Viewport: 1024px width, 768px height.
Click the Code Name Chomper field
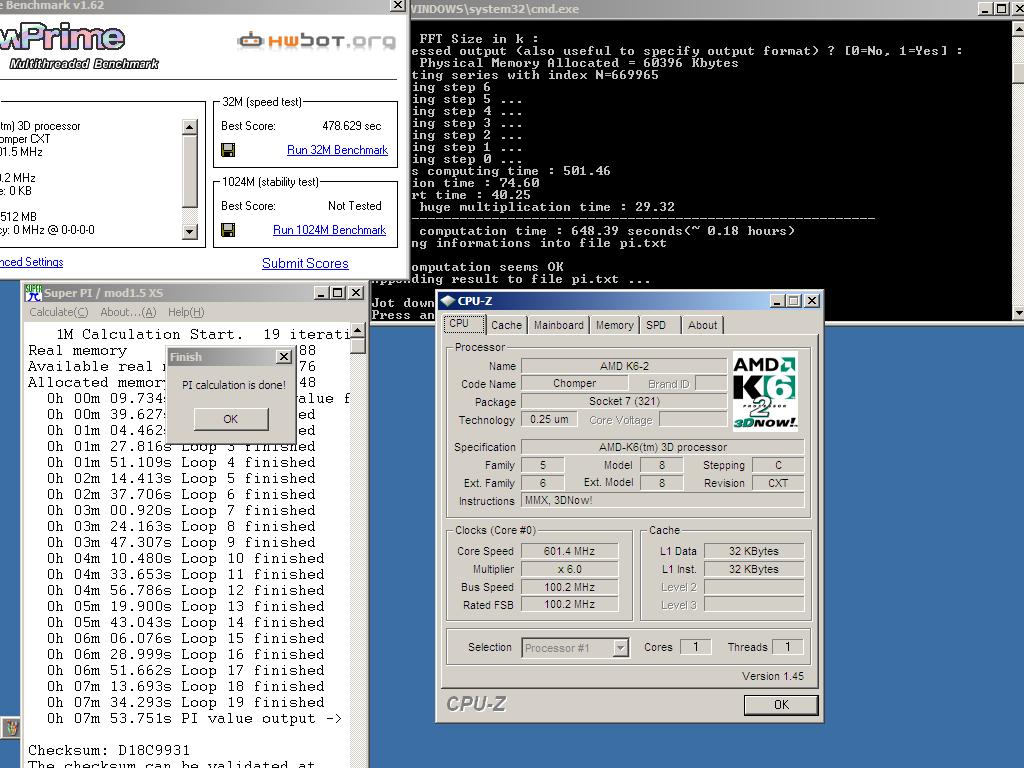point(575,383)
